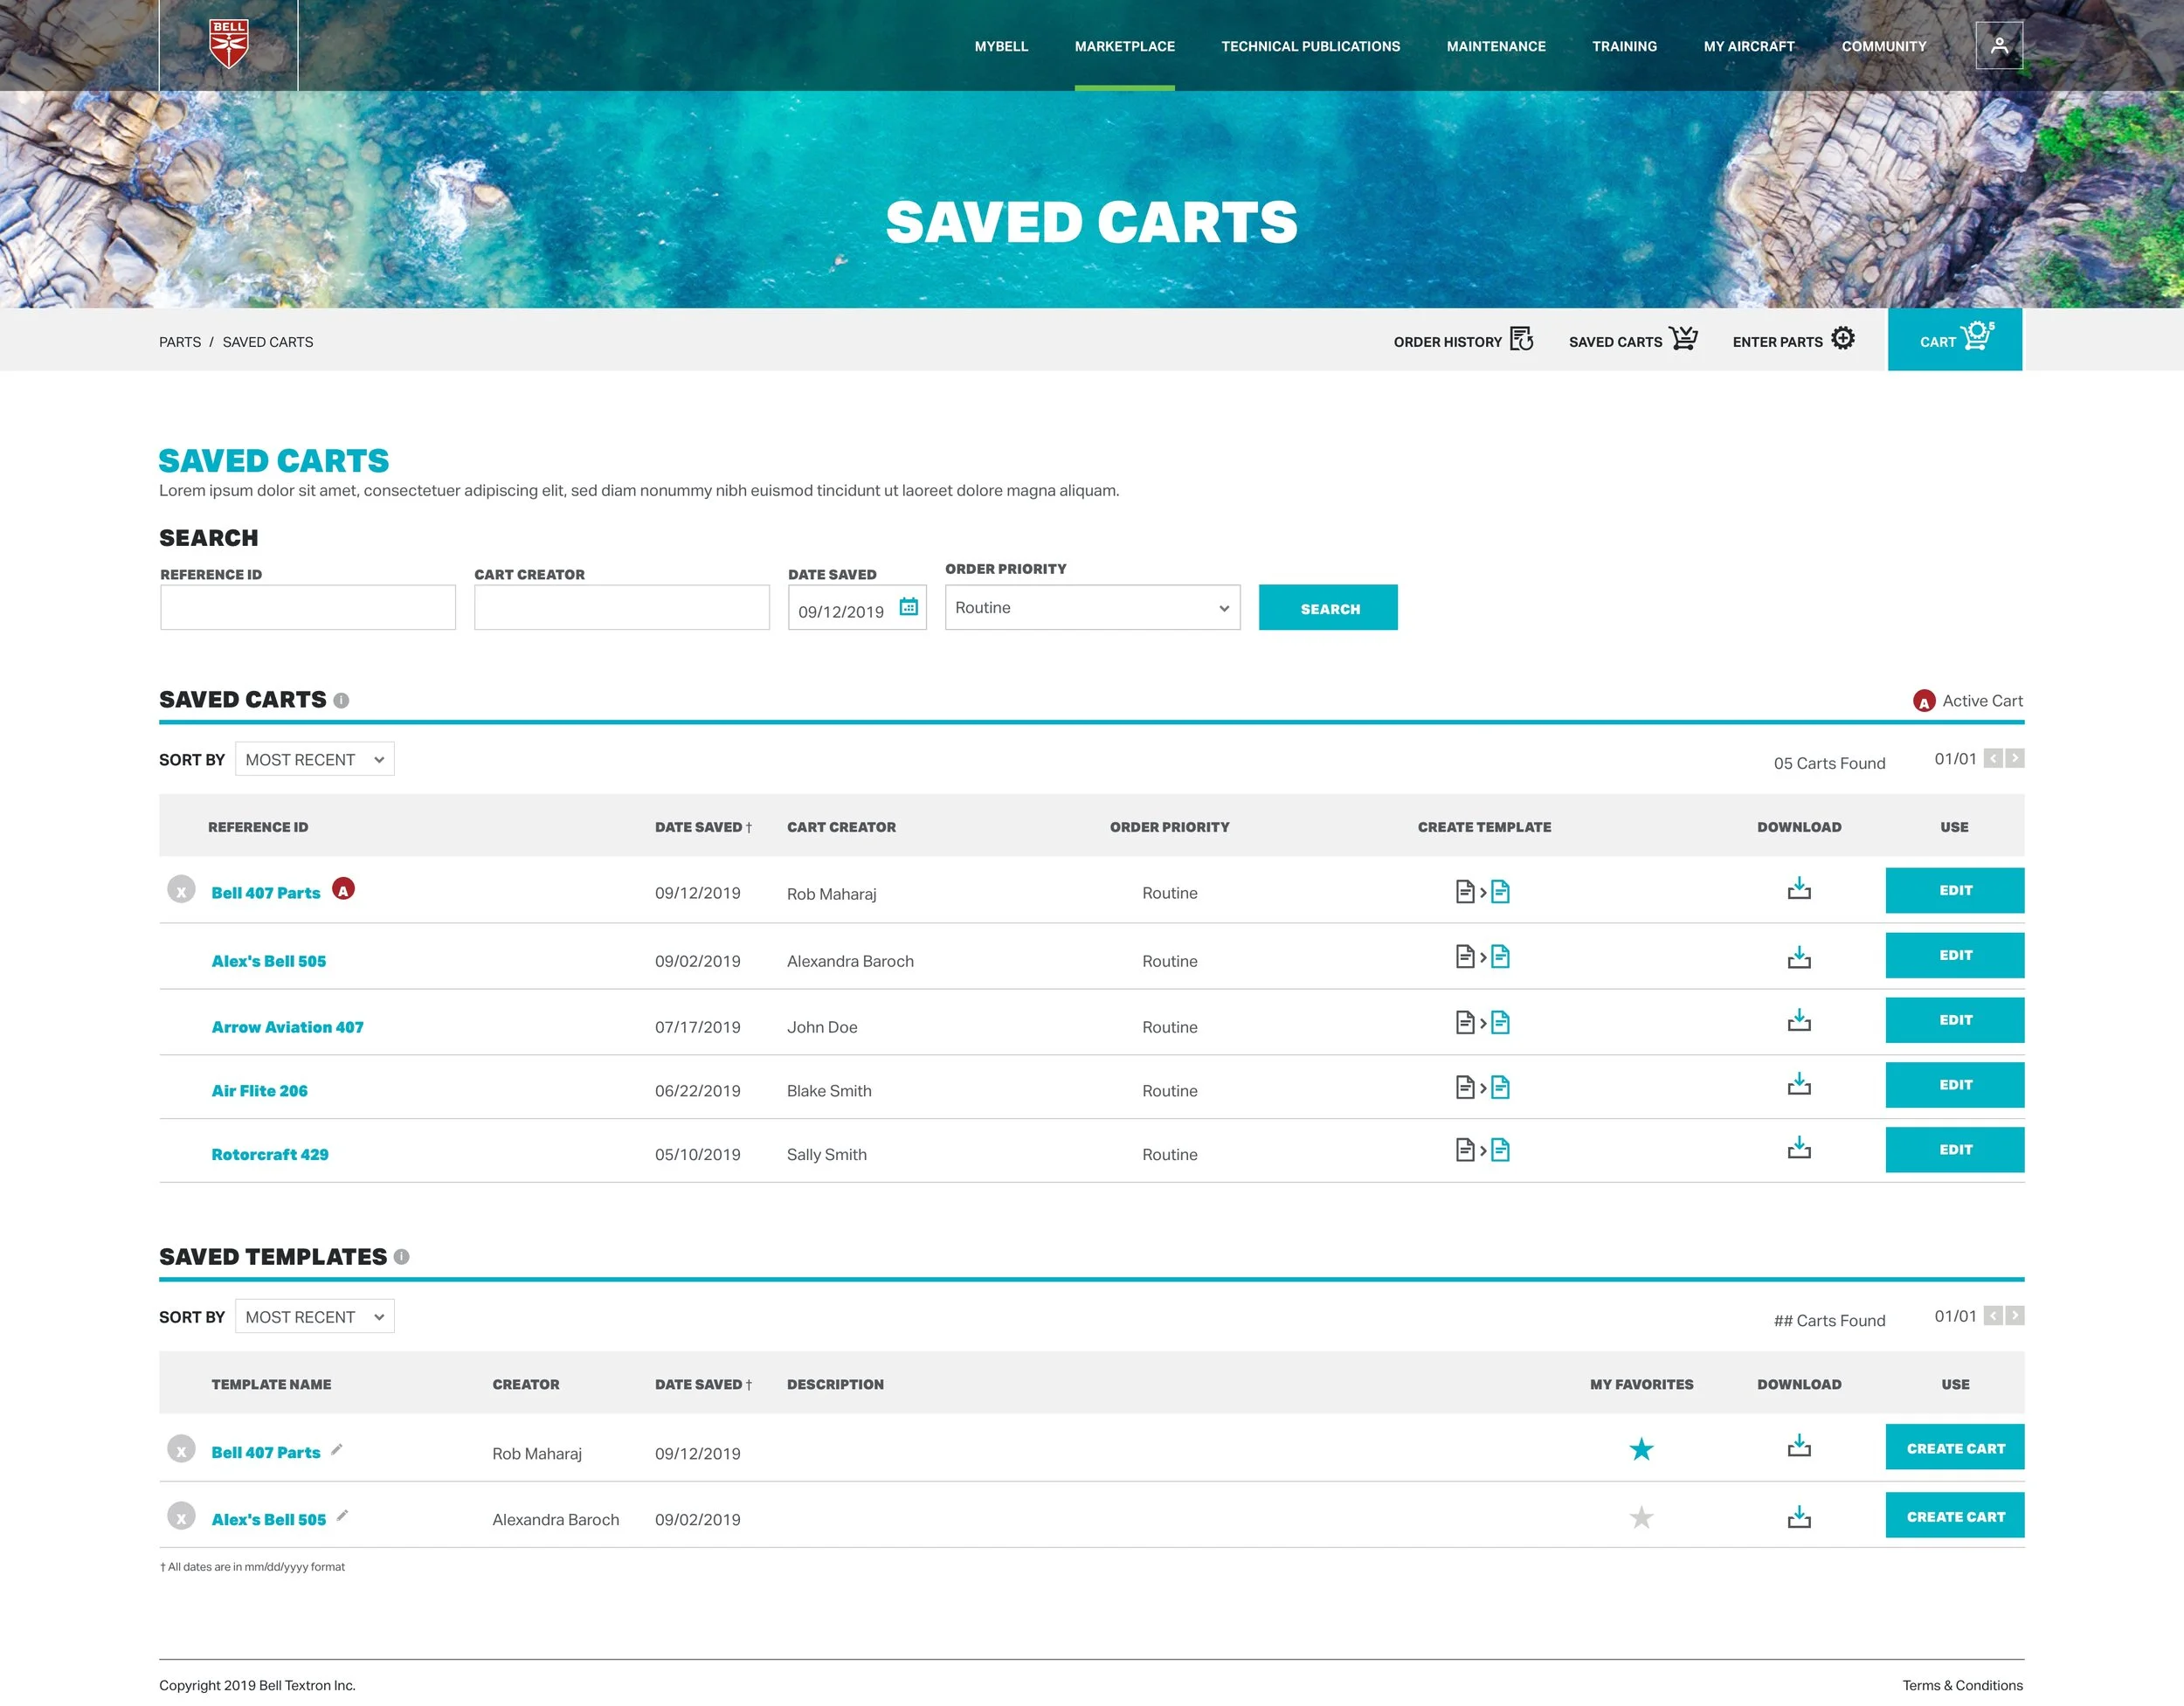Click the Cart Creator search field
This screenshot has width=2184, height=1706.
[x=622, y=607]
